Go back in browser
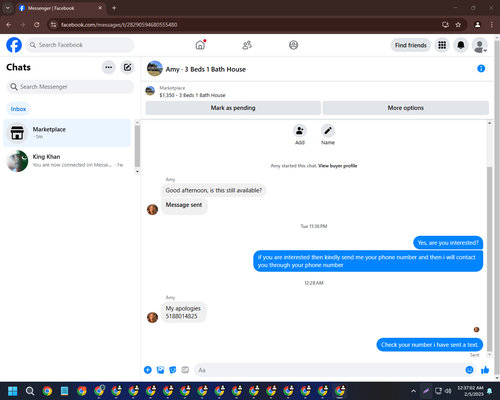Image resolution: width=500 pixels, height=400 pixels. (x=9, y=25)
